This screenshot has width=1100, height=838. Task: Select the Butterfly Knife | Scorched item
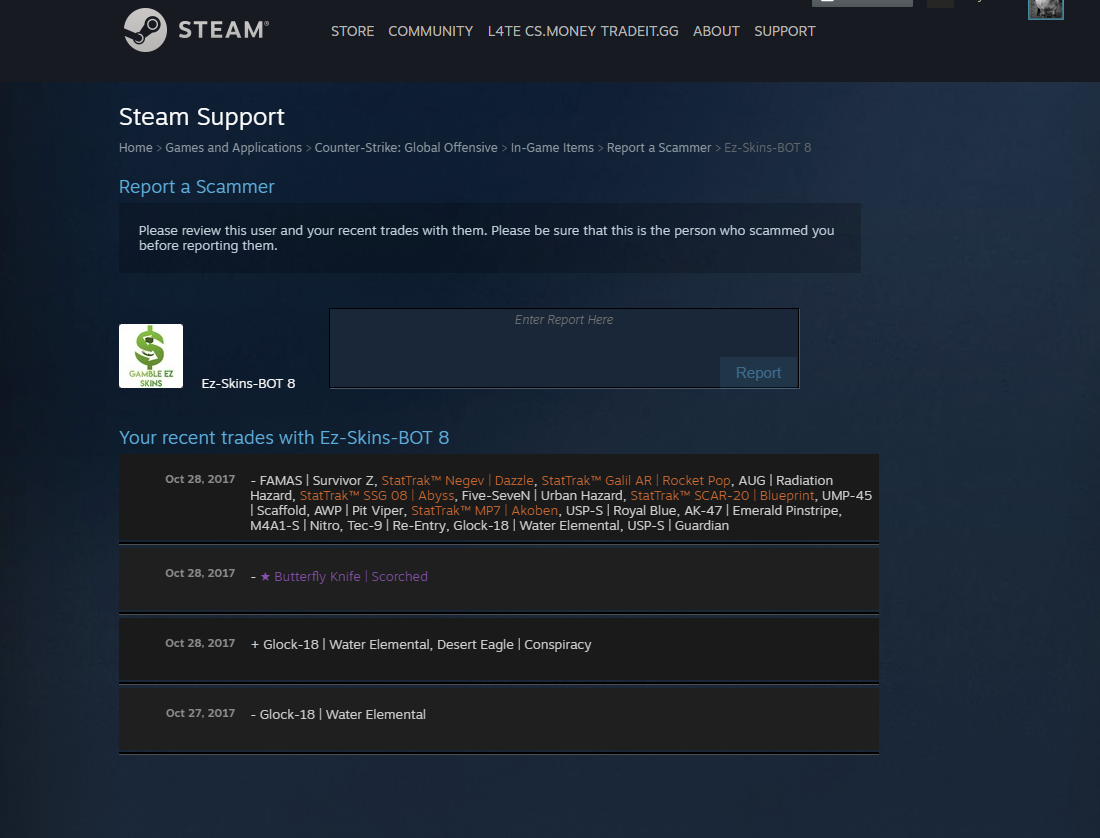(344, 576)
